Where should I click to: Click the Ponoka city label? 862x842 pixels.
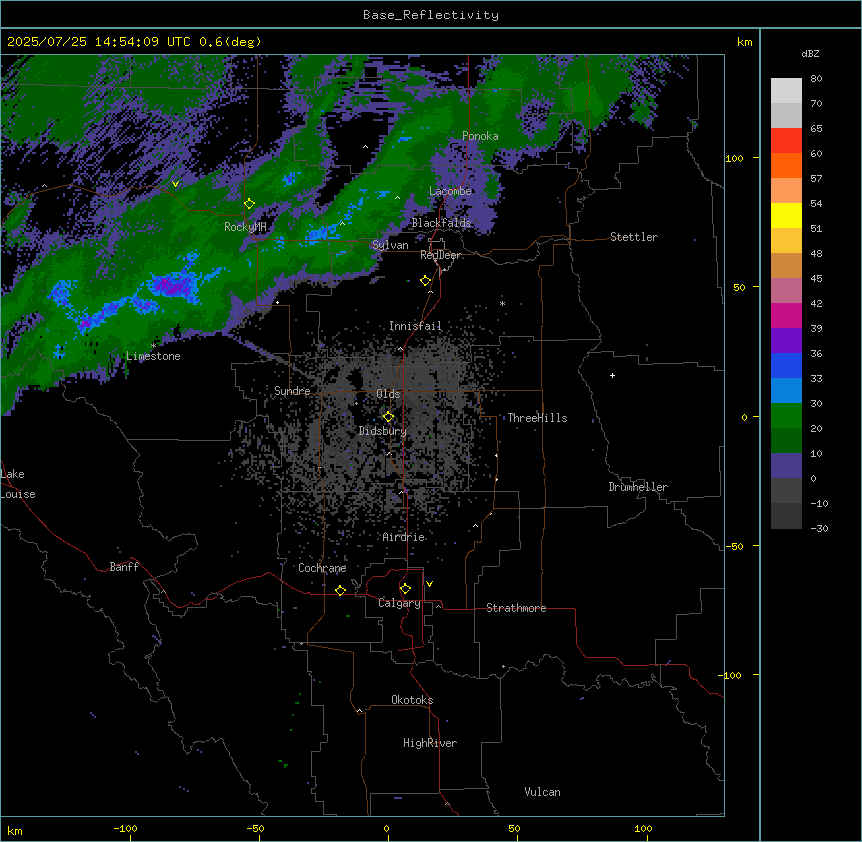[480, 136]
